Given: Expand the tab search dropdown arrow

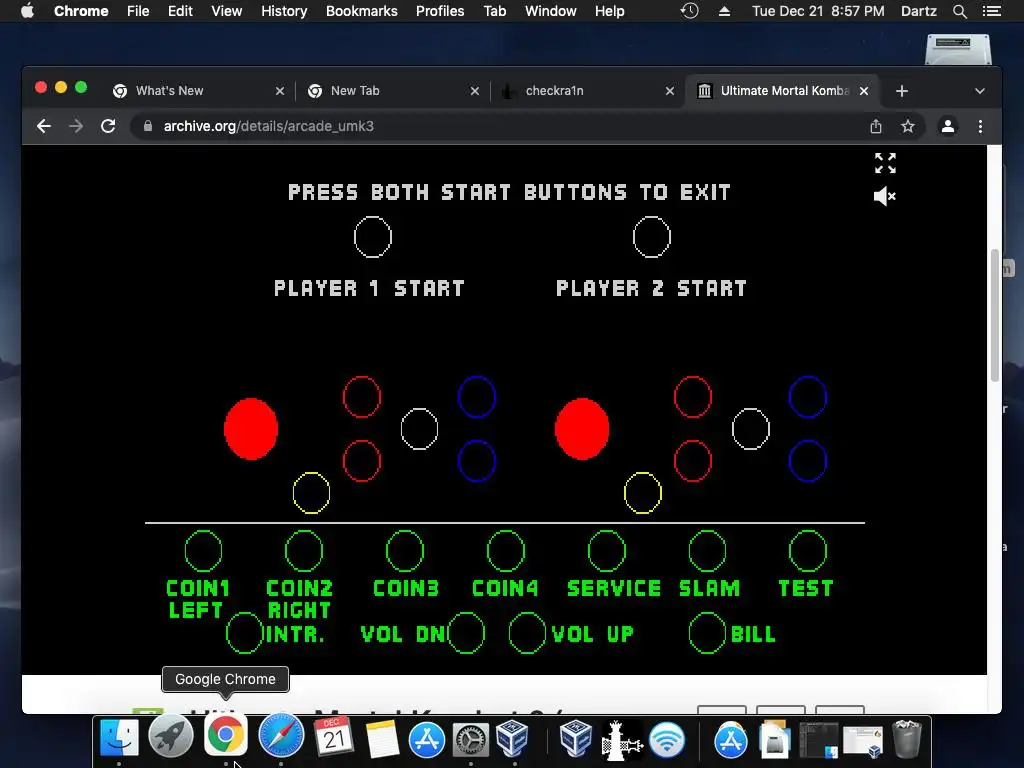Looking at the screenshot, I should pyautogui.click(x=980, y=91).
